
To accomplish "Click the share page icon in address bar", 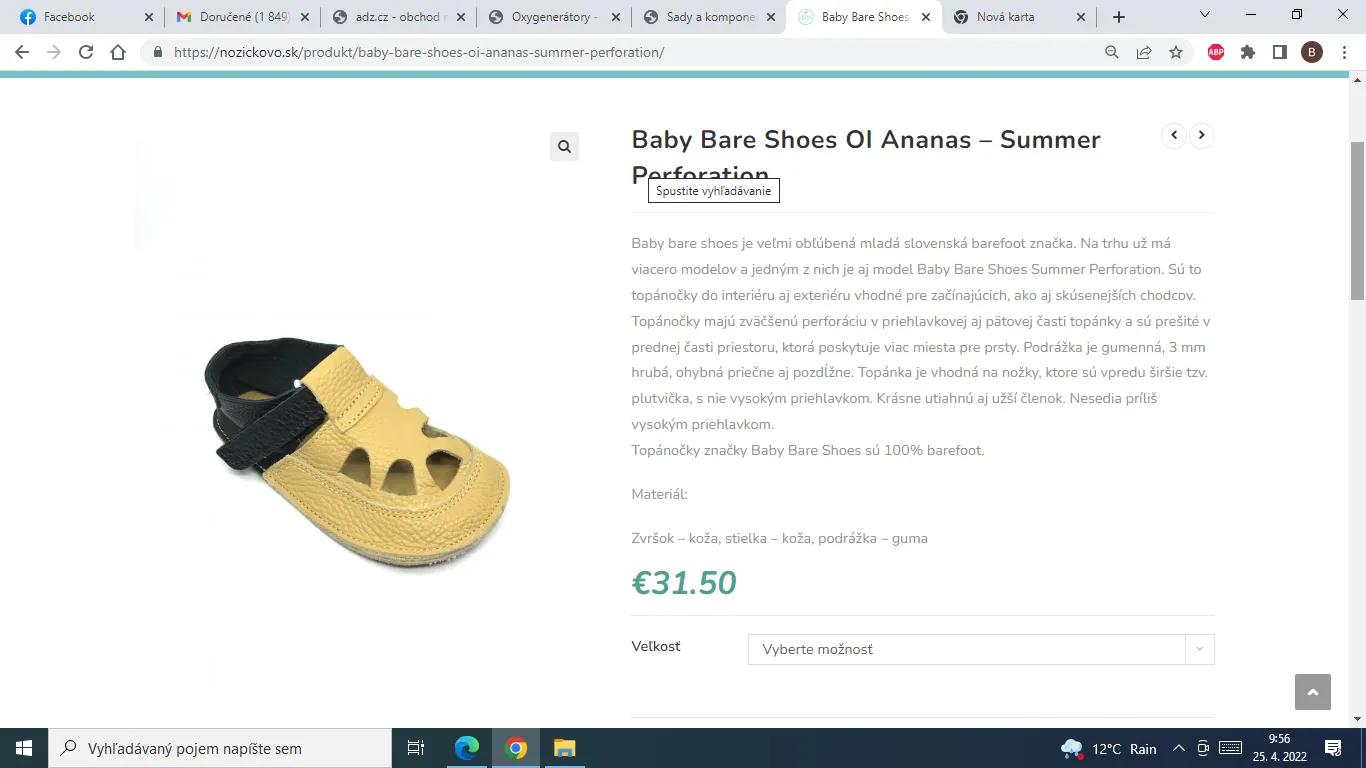I will pos(1144,52).
